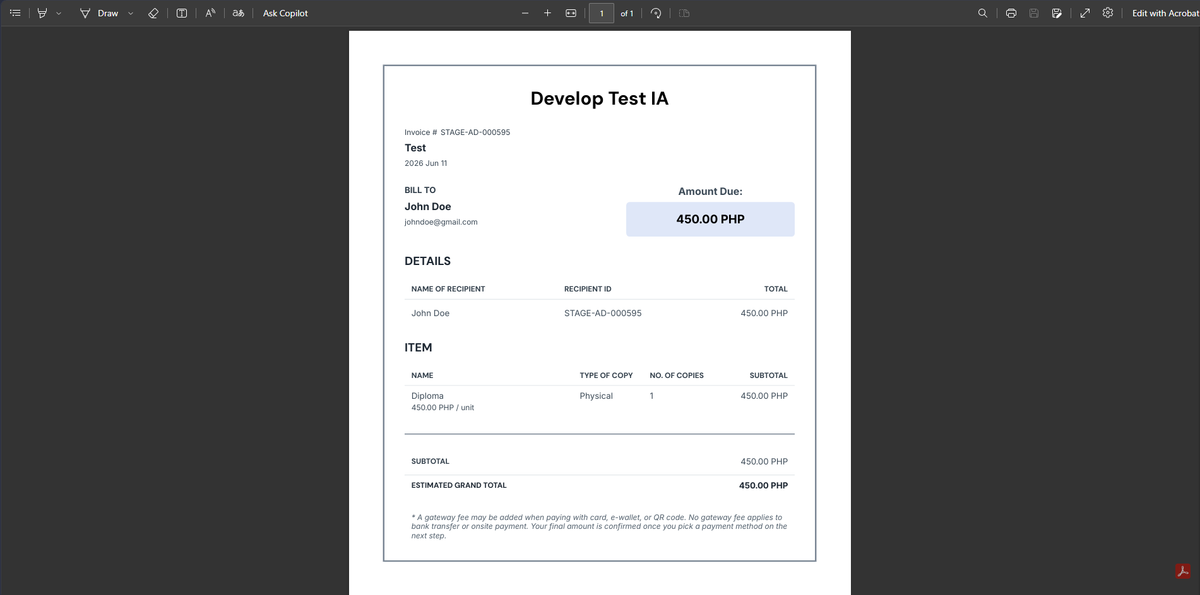The image size is (1200, 595).
Task: Click the BILL TO label
Action: pyautogui.click(x=420, y=190)
